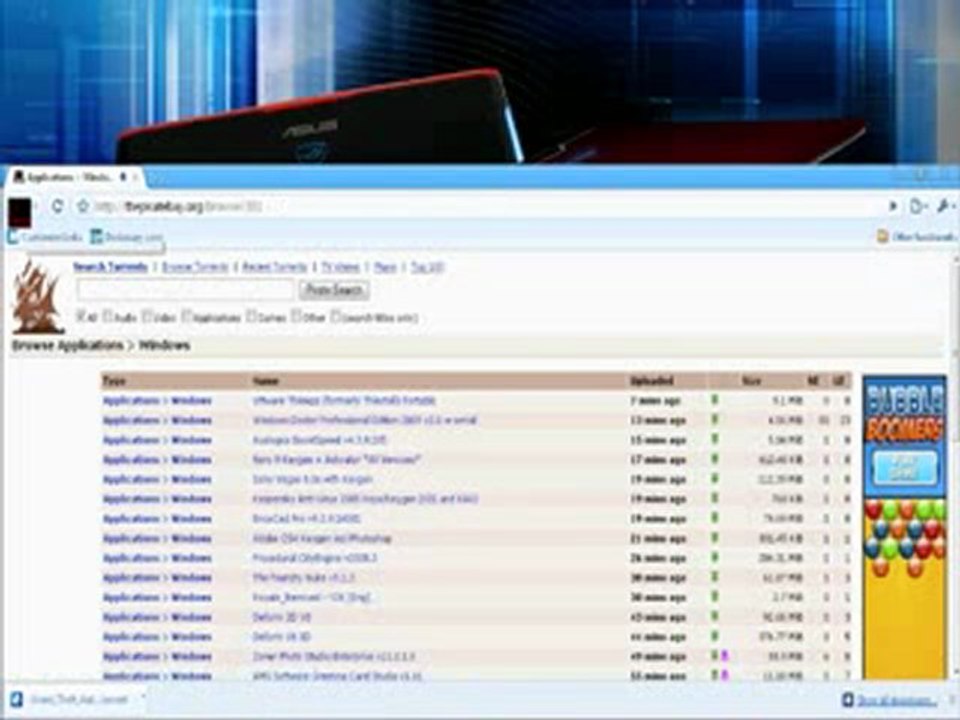Screen dimensions: 960x720
Task: Click the Pirate Search button
Action: pos(334,290)
